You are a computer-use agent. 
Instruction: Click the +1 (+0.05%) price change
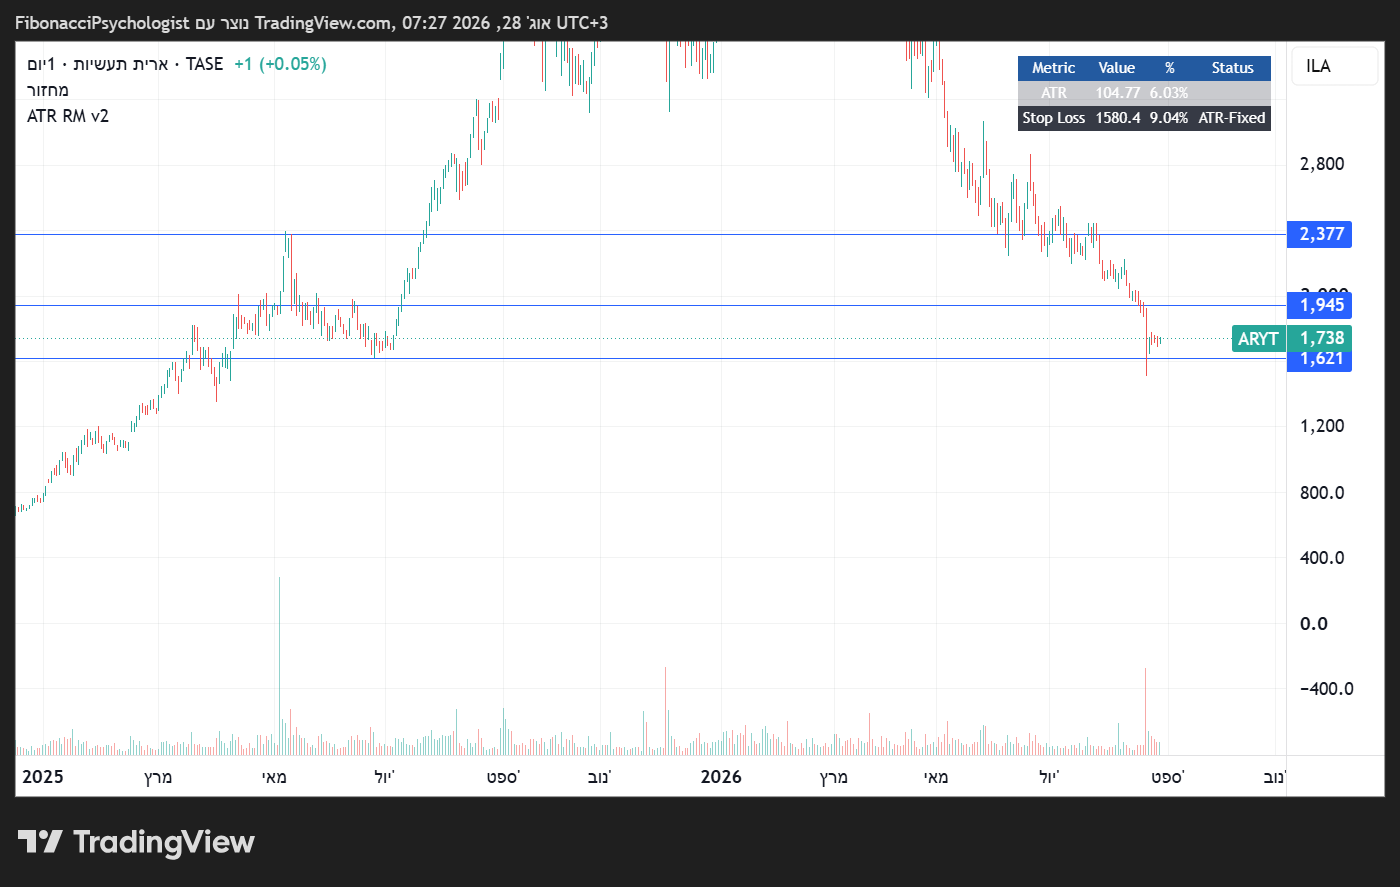280,64
